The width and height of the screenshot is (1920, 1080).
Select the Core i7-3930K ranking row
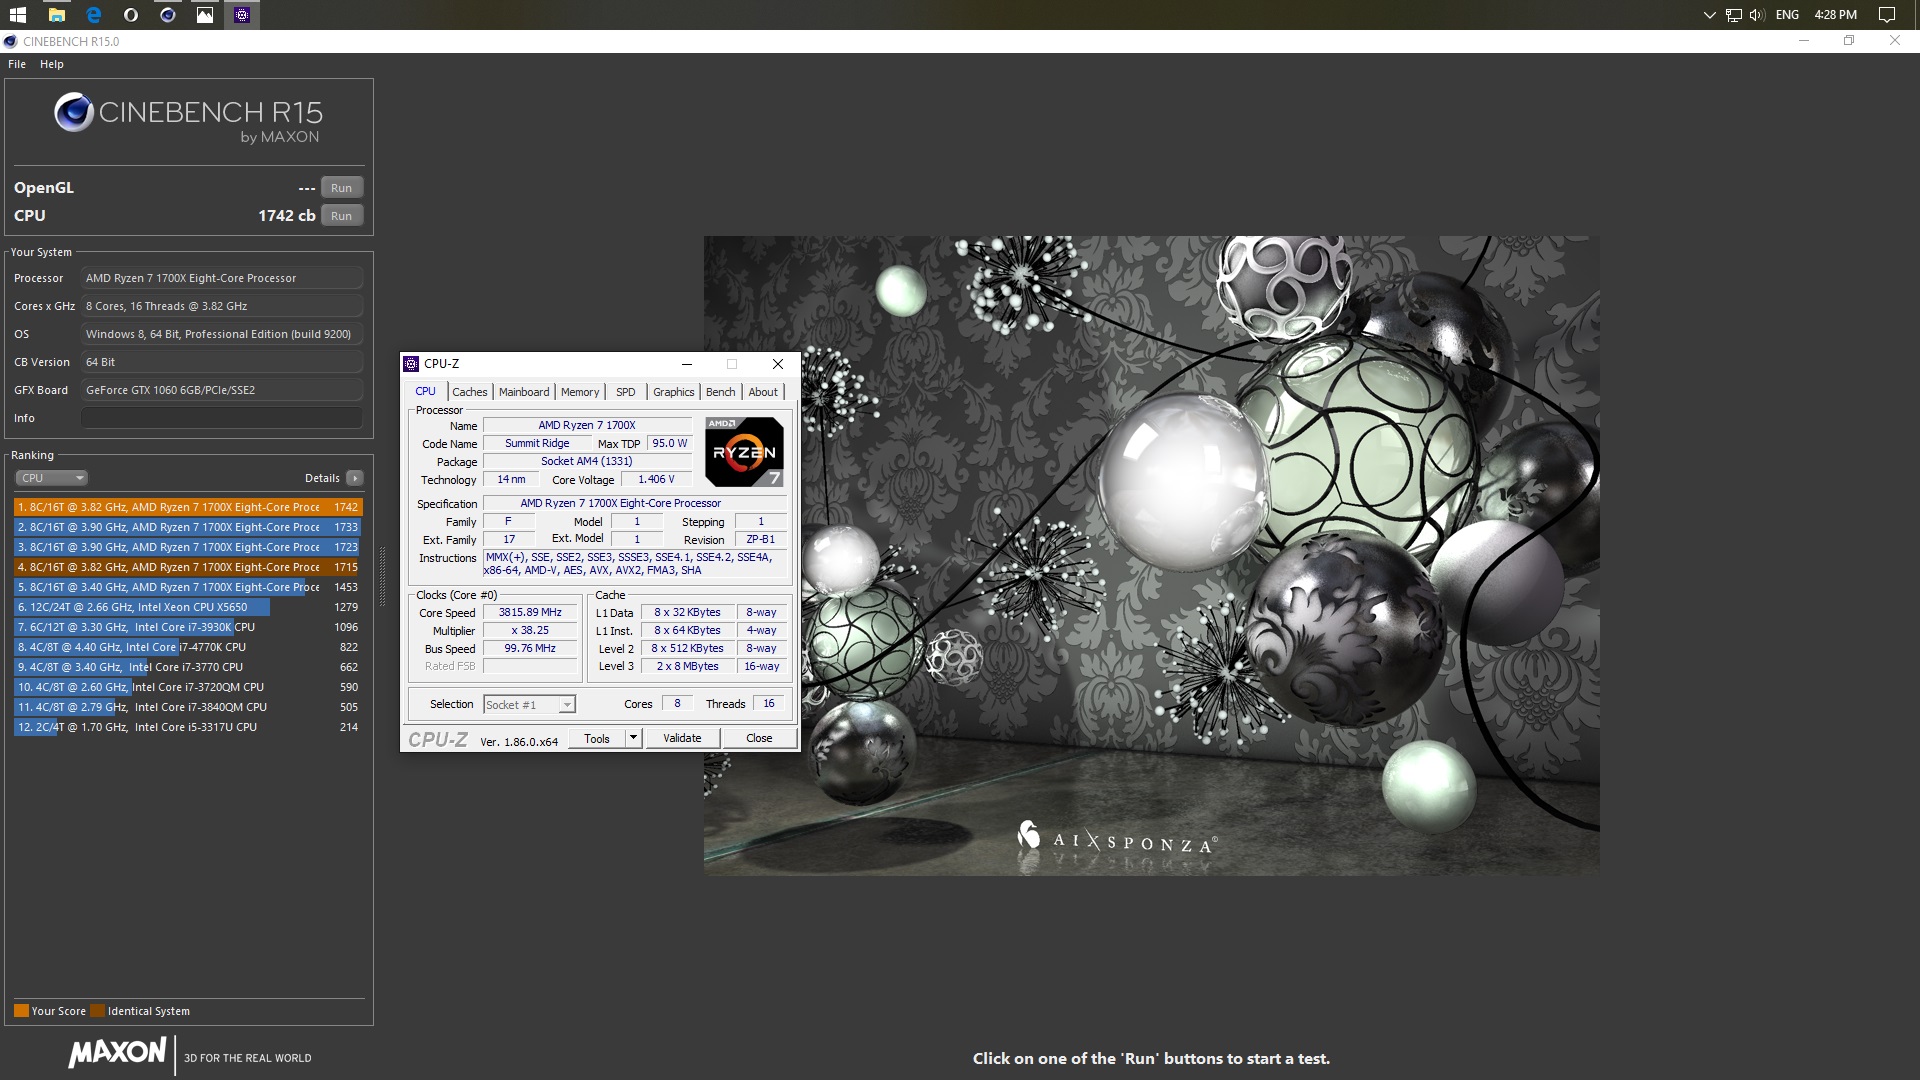tap(188, 627)
